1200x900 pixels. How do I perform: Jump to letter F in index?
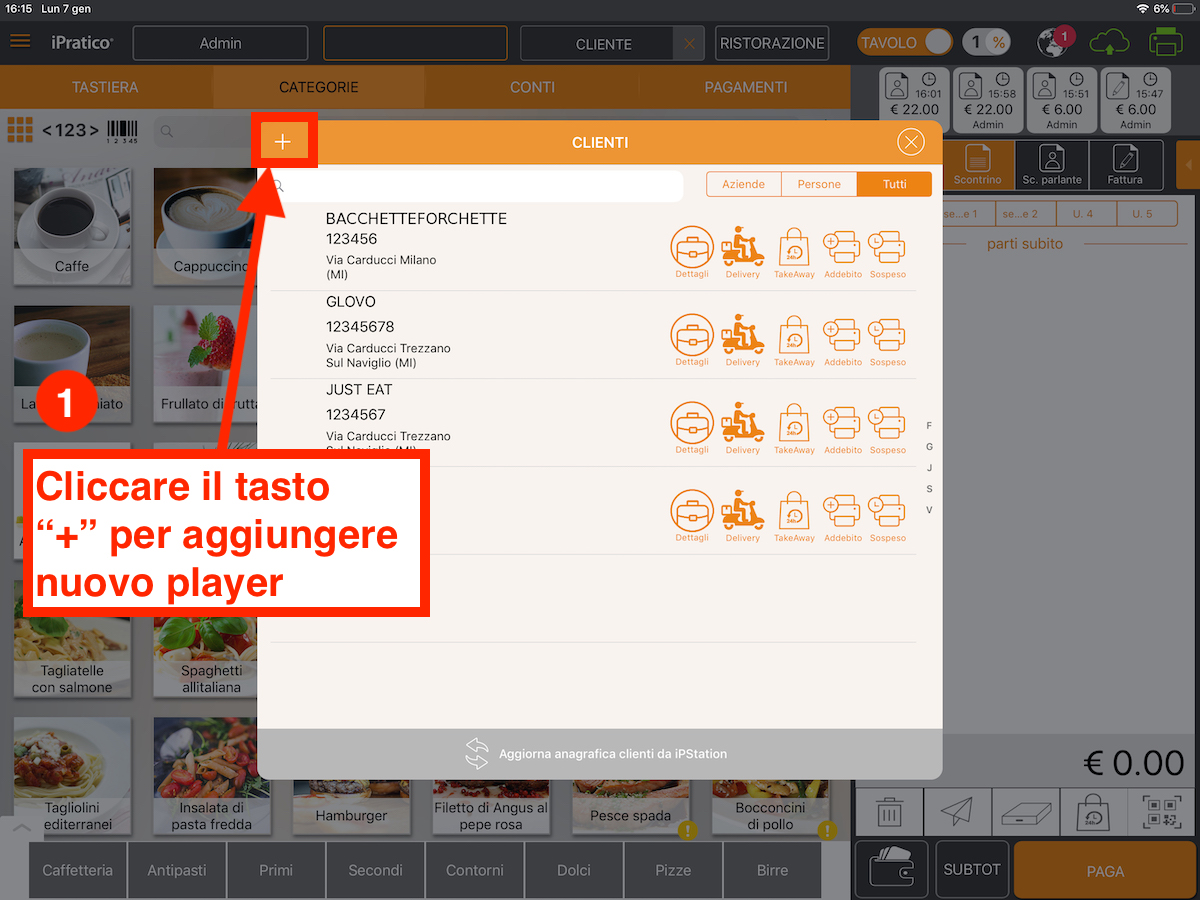(929, 426)
